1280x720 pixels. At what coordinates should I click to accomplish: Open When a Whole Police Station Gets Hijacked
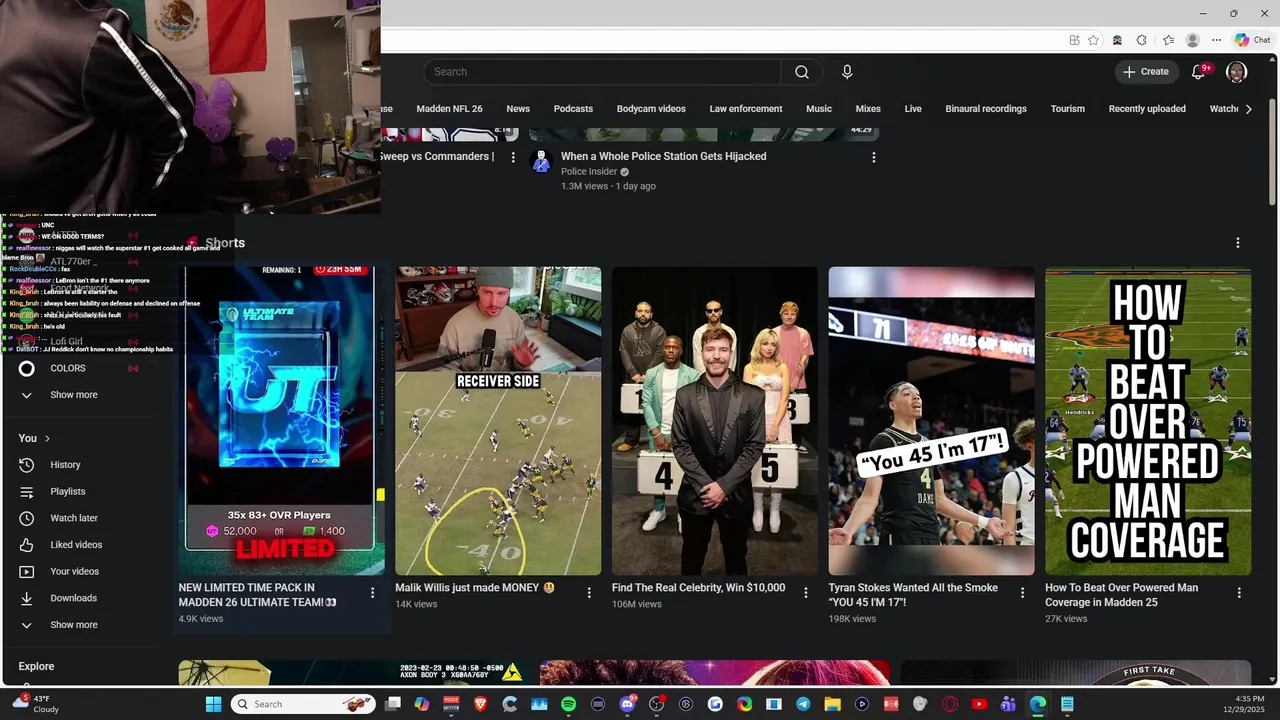(x=664, y=157)
